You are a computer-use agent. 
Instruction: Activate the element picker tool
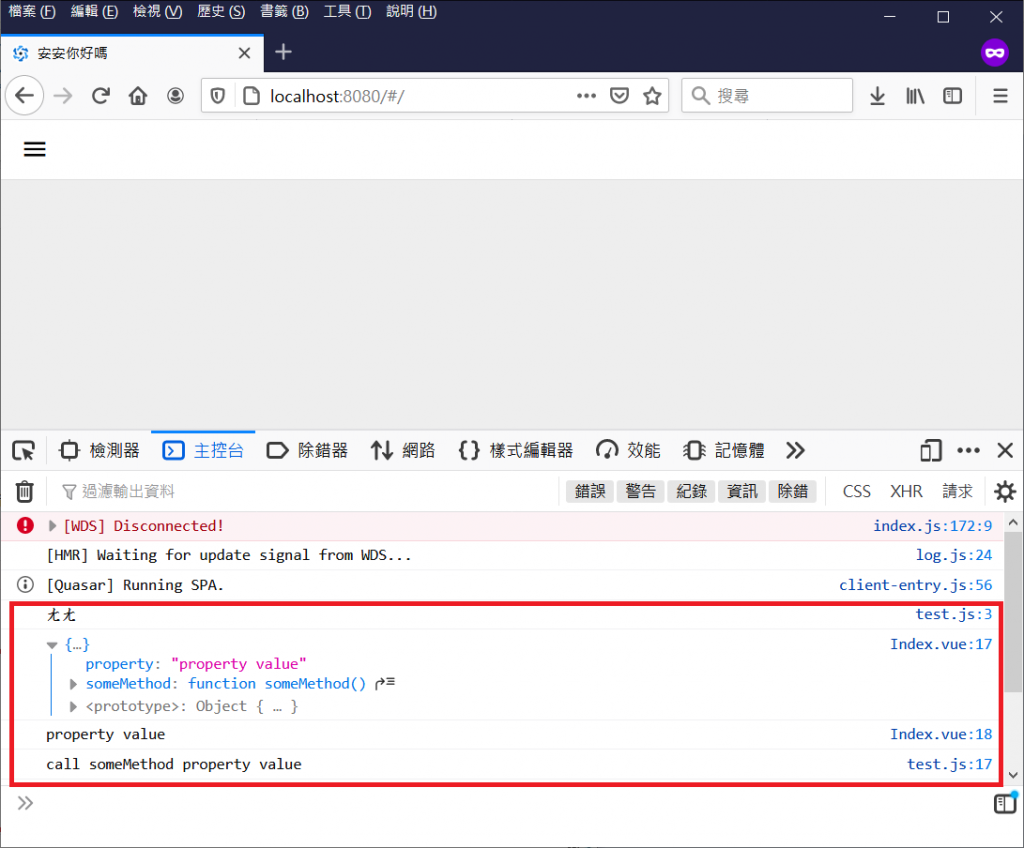(x=24, y=451)
